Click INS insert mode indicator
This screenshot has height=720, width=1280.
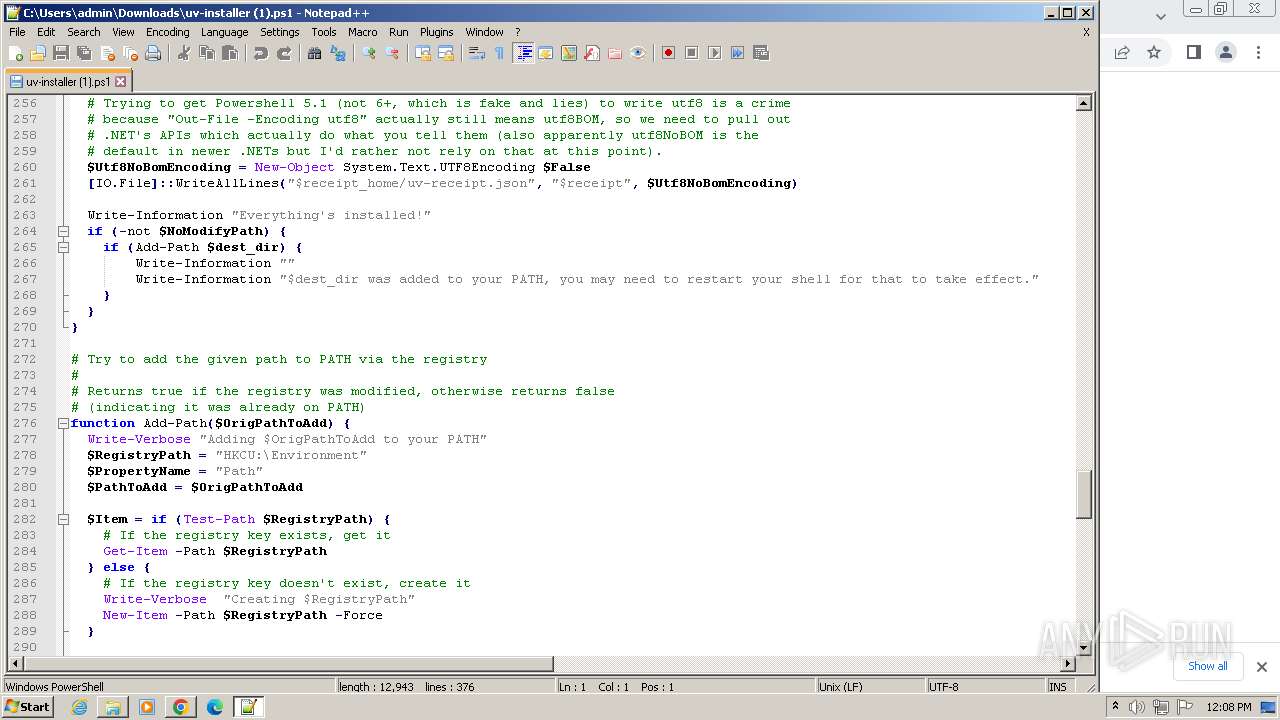click(1058, 687)
